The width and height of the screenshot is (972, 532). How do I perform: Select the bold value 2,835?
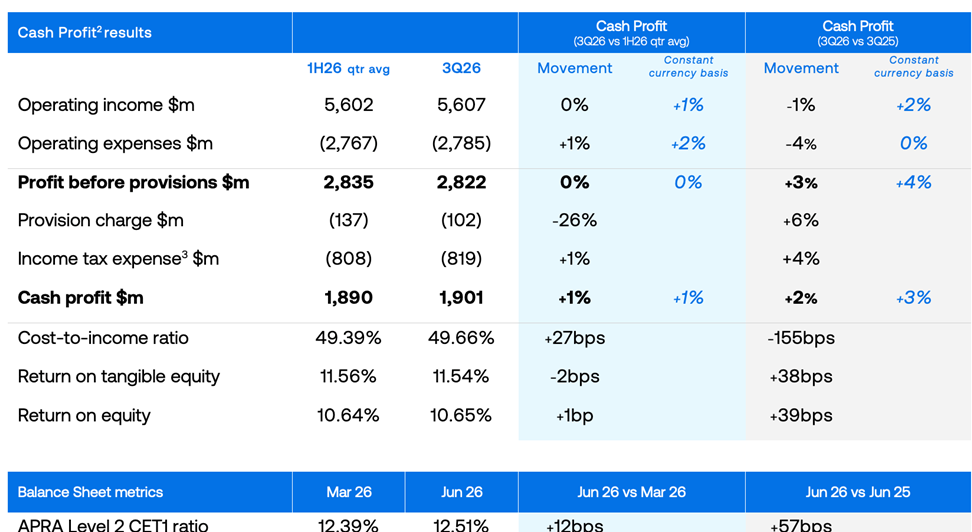(x=348, y=182)
